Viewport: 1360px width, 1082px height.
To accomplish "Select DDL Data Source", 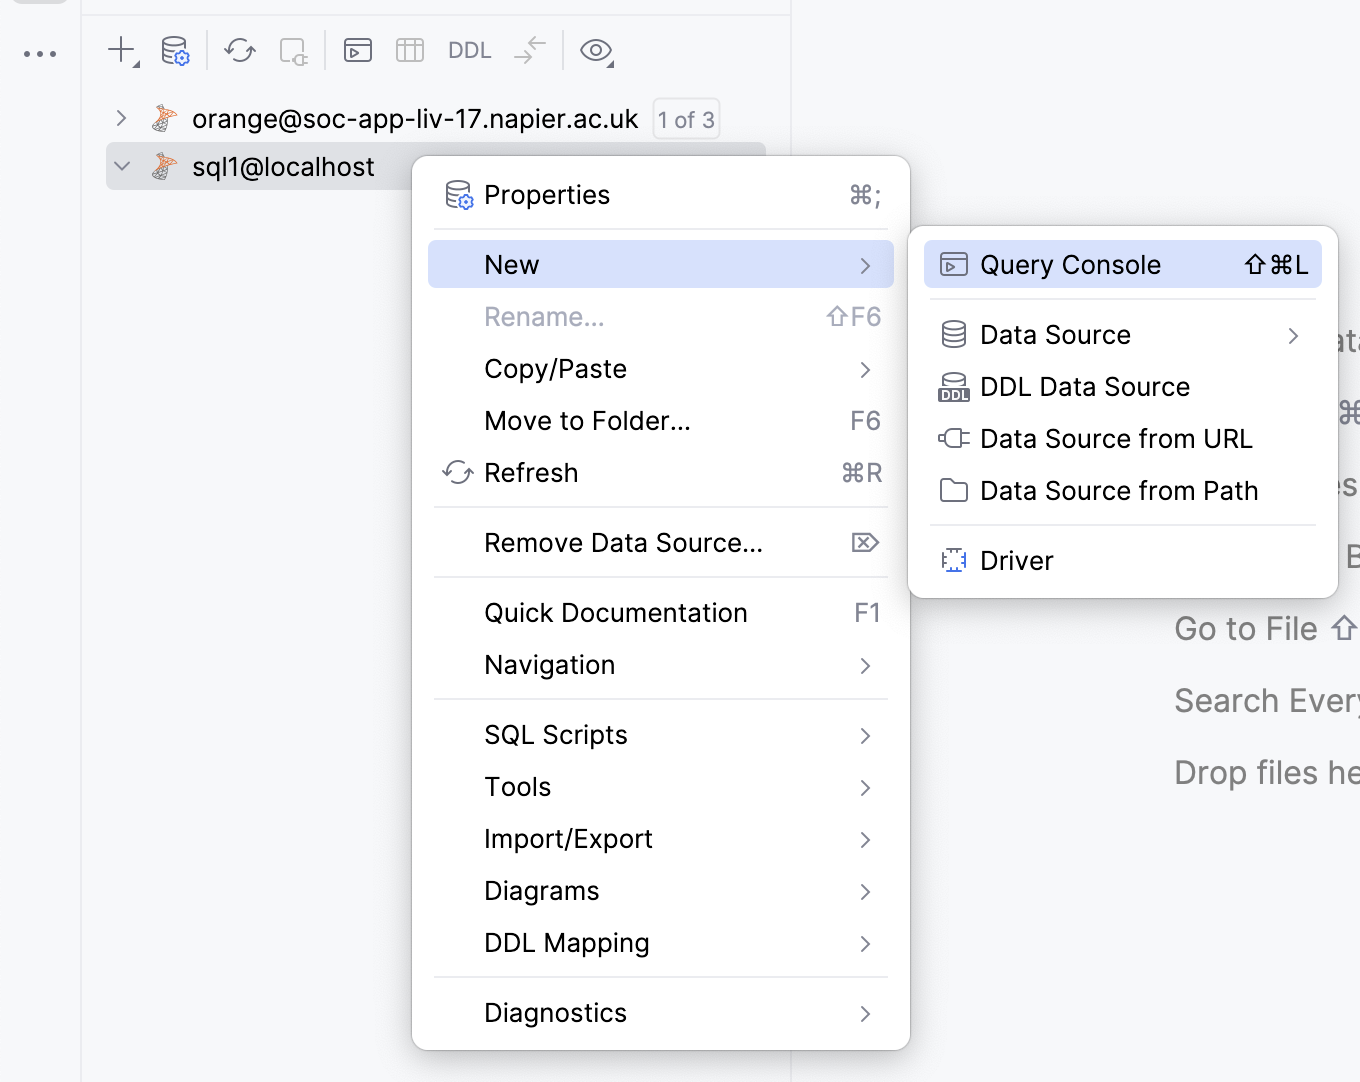I will 1123,387.
